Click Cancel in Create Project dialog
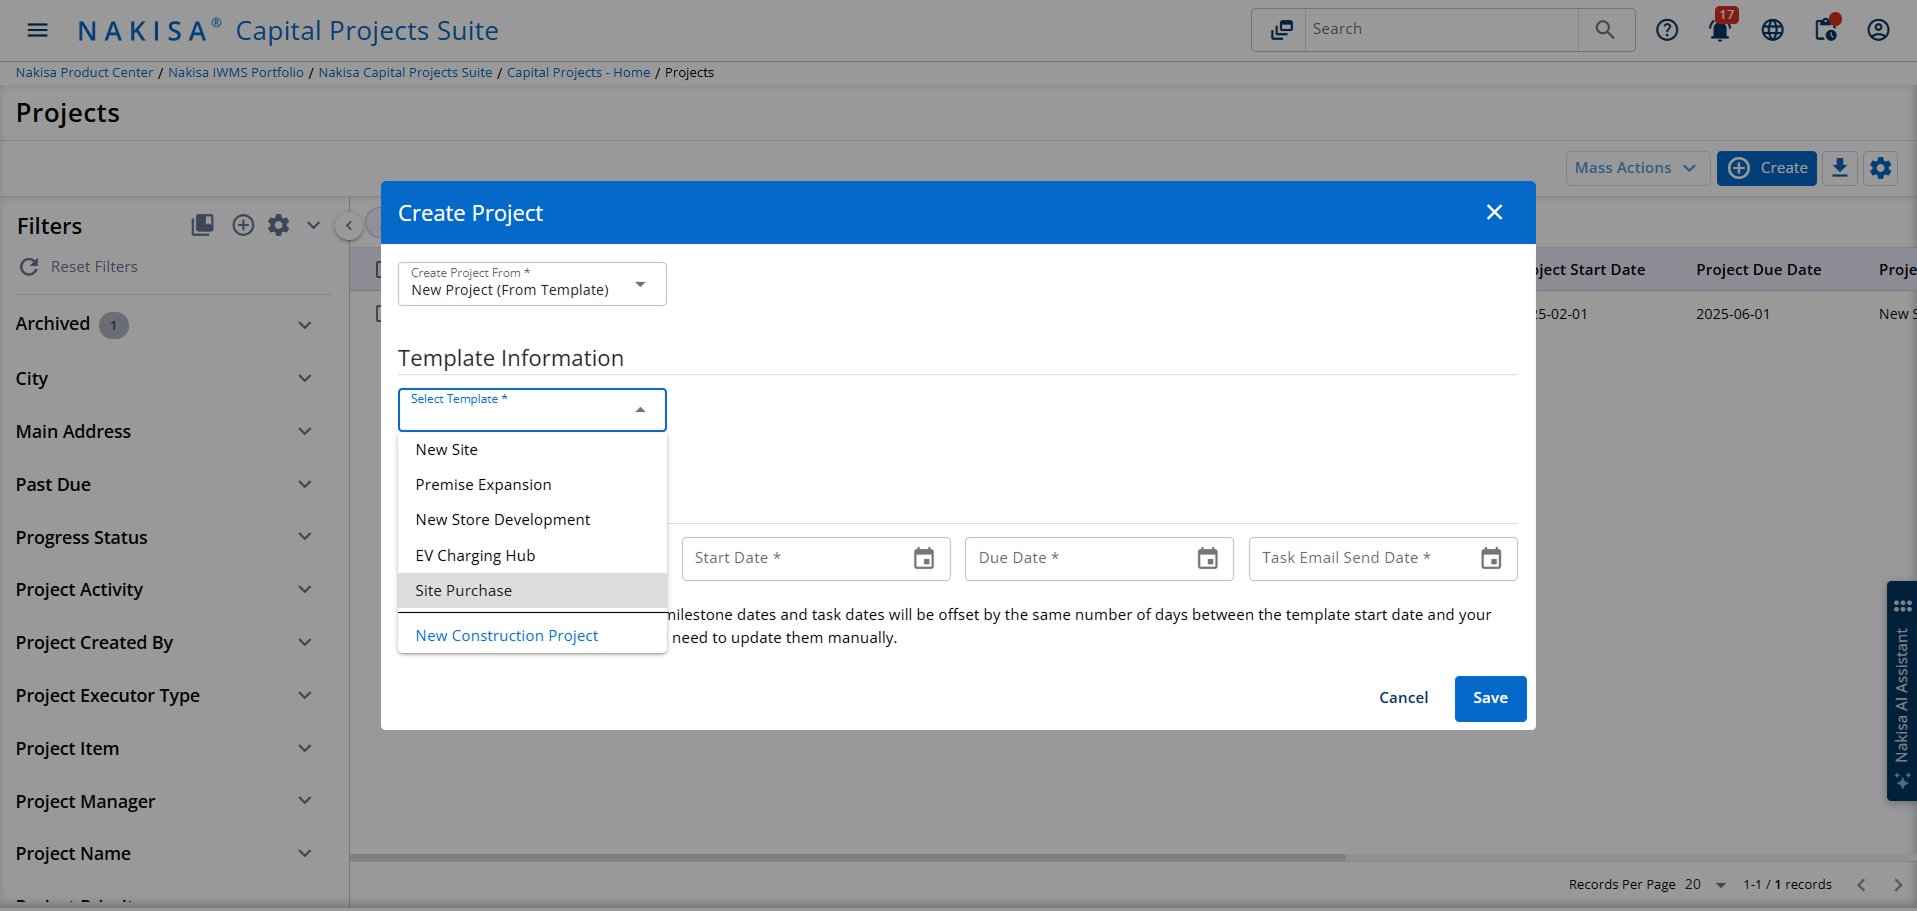This screenshot has width=1917, height=911. [1403, 698]
